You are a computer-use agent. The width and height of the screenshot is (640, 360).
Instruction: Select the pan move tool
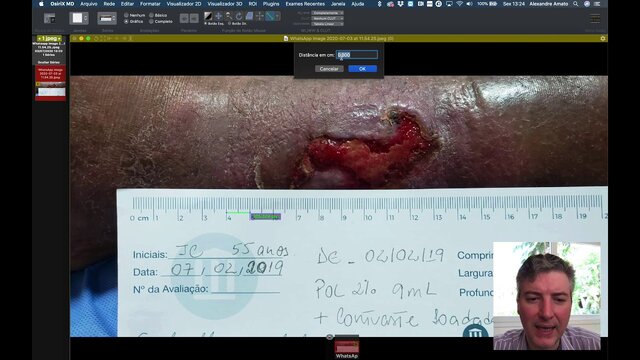[218, 16]
